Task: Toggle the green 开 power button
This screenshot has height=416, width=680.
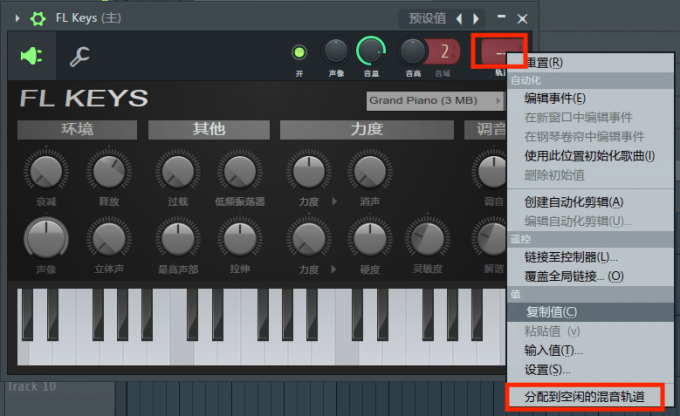Action: coord(299,52)
